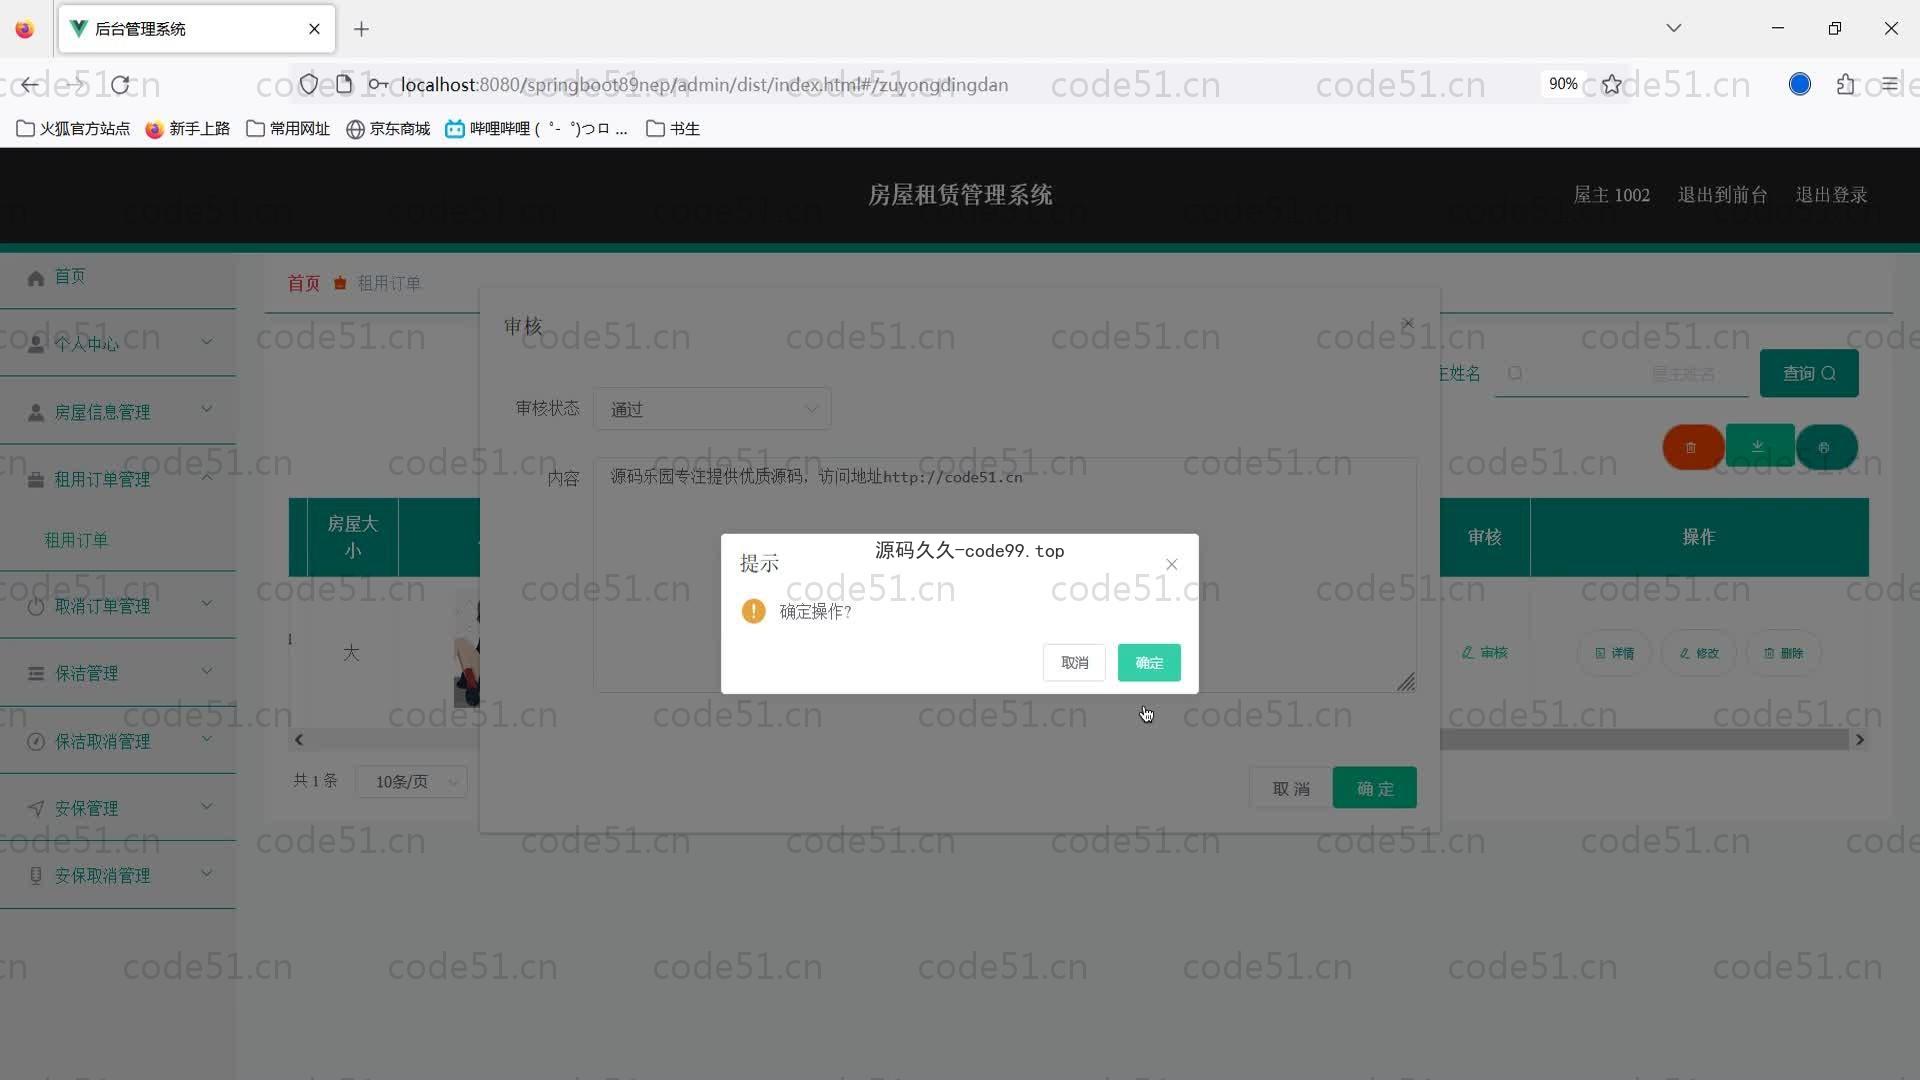
Task: Open a new browser tab
Action: click(361, 29)
